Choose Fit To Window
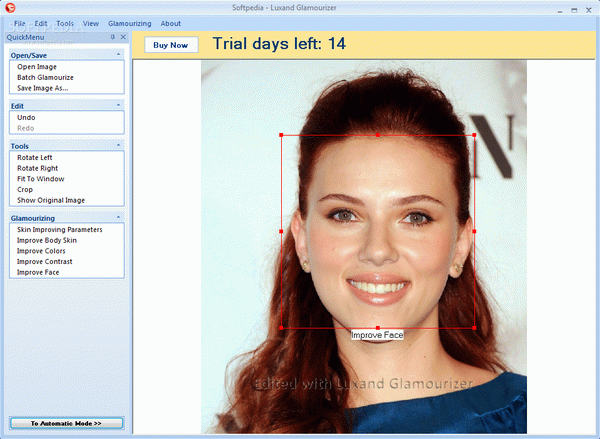 tap(41, 179)
